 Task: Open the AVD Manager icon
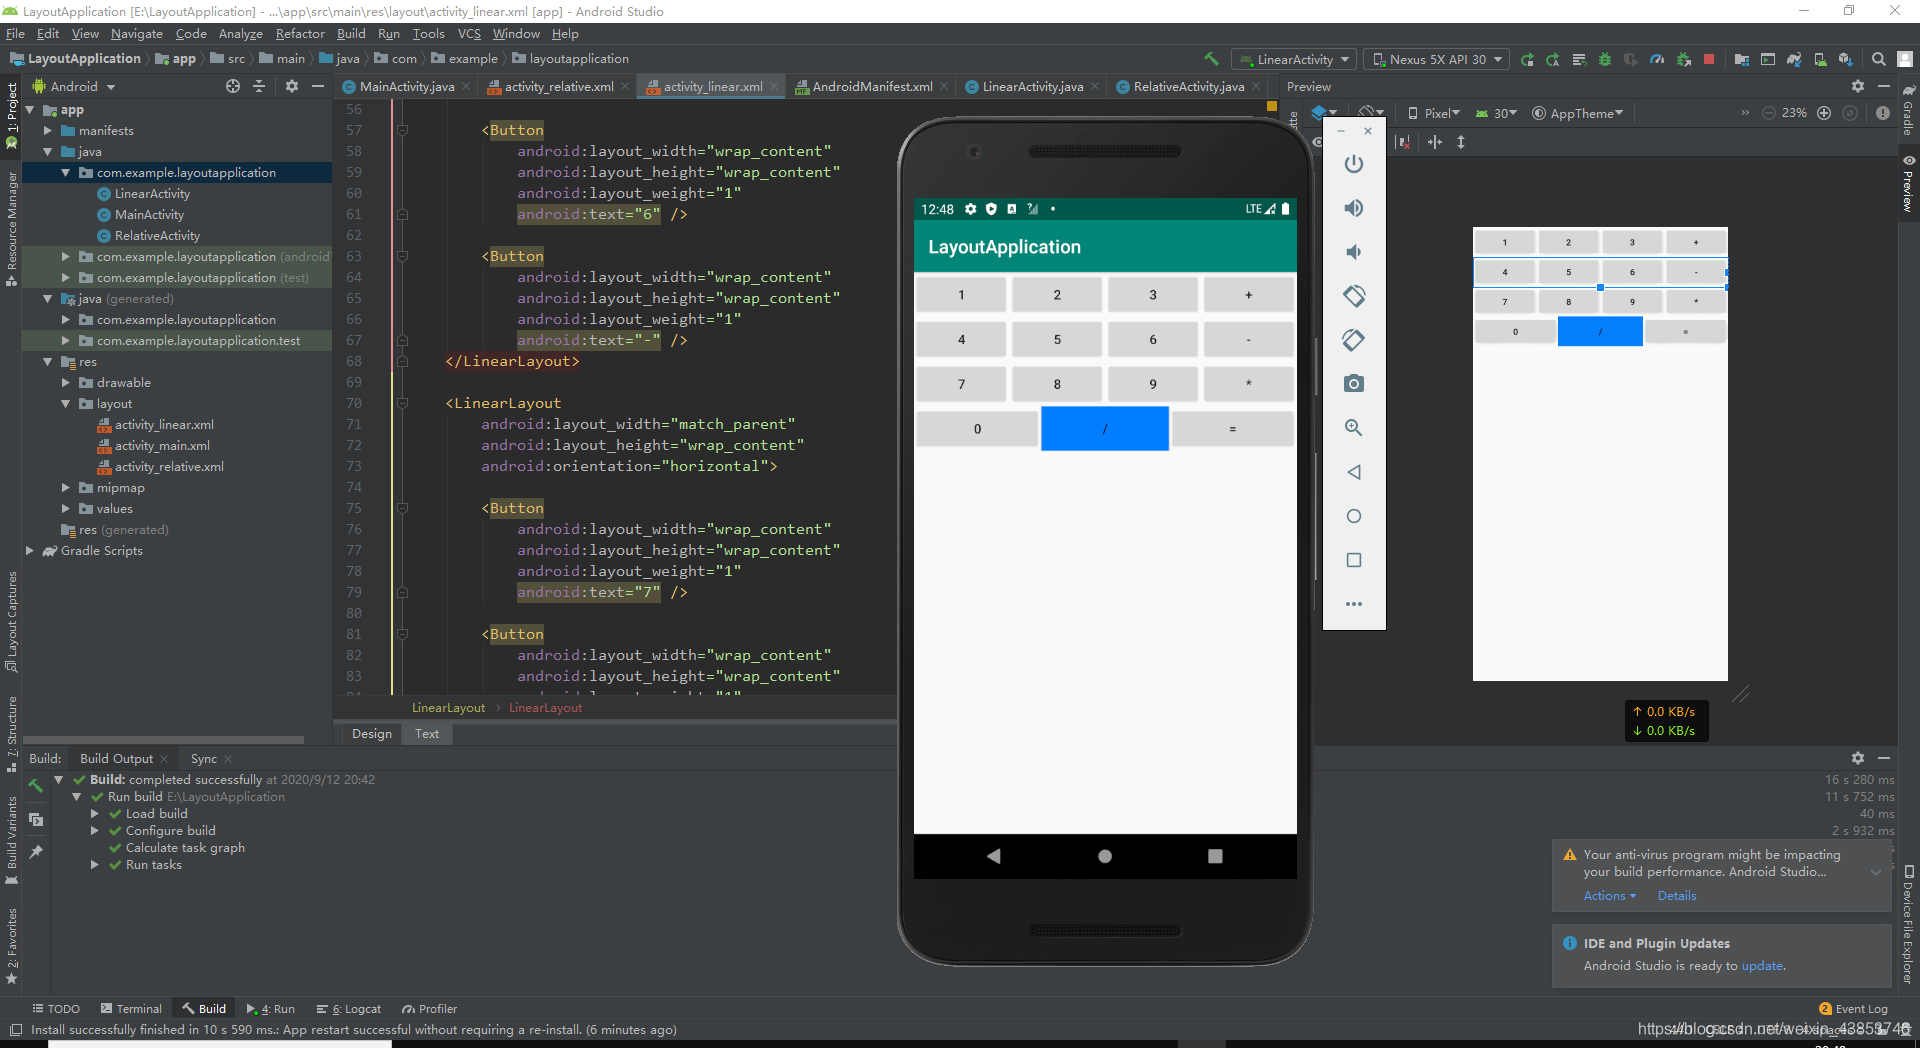point(1820,59)
